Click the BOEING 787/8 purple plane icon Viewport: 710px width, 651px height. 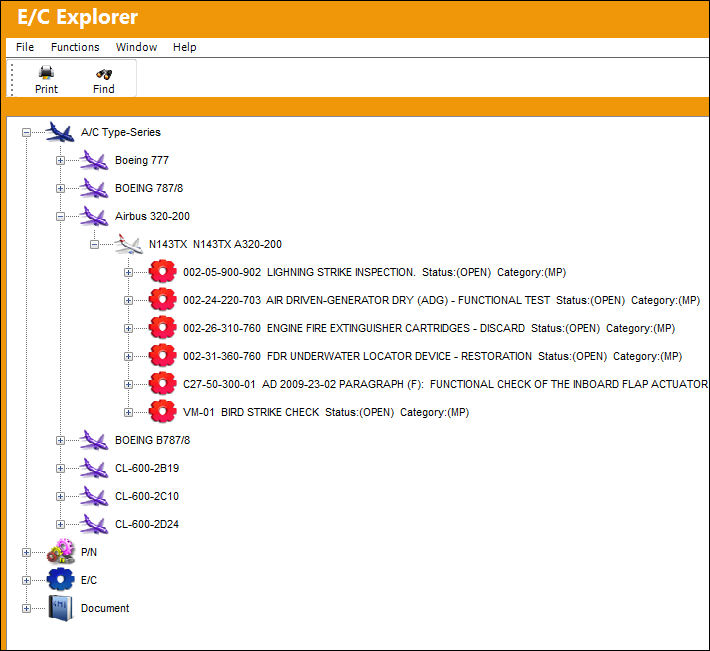(94, 188)
